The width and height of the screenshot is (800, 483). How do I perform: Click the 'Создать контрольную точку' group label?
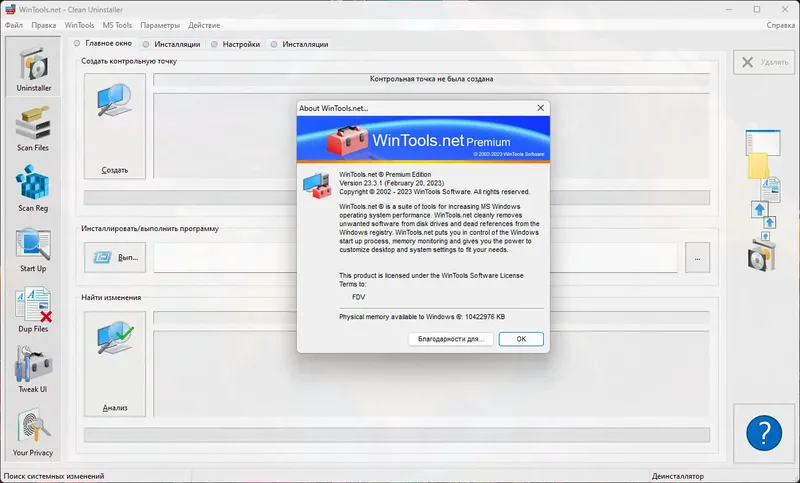tap(129, 61)
